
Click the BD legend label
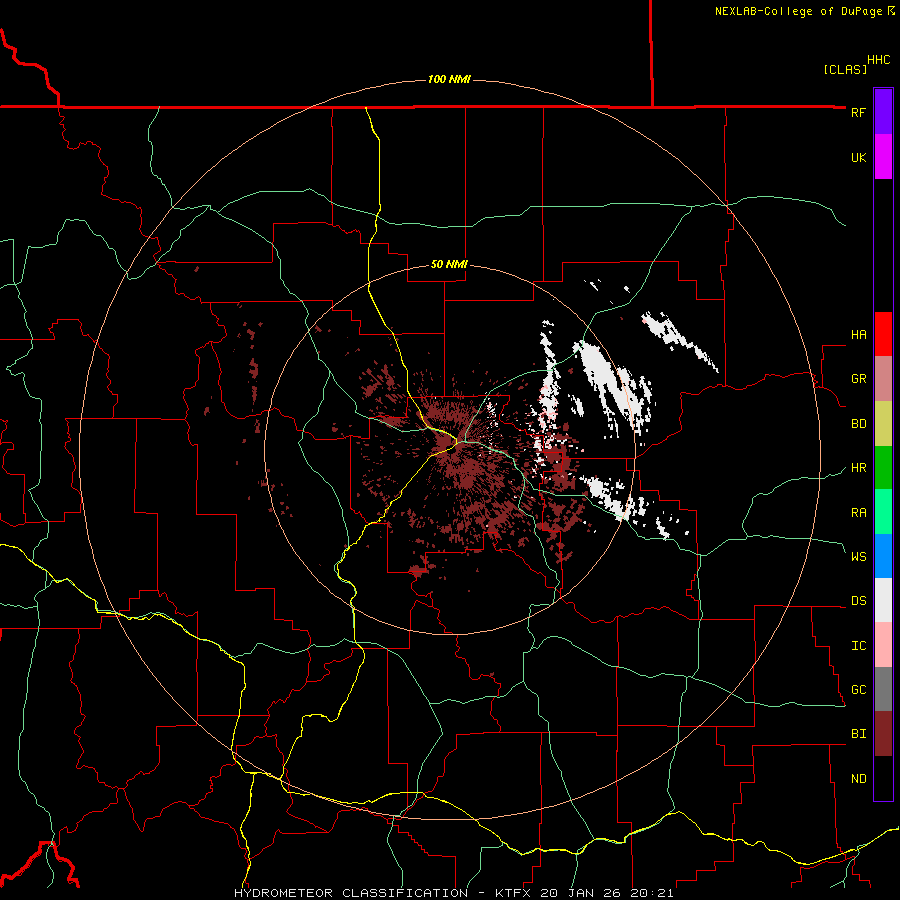point(858,424)
